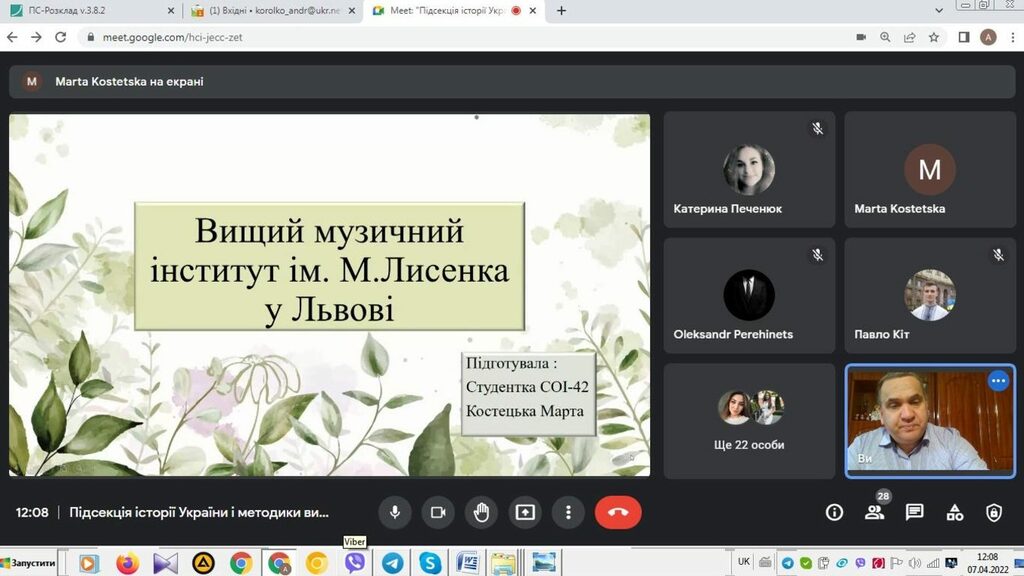1024x576 pixels.
Task: Toggle the microphone in the Meet toolbar
Action: coord(395,512)
